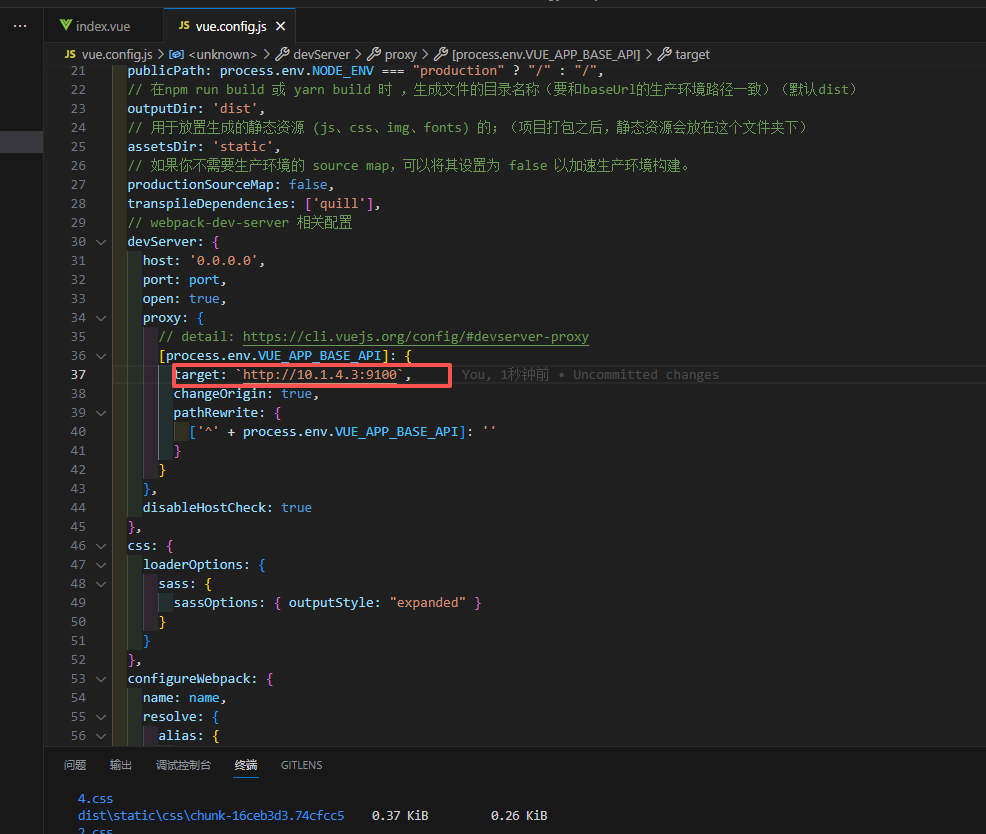Open the GITLENS panel tab

tap(301, 765)
